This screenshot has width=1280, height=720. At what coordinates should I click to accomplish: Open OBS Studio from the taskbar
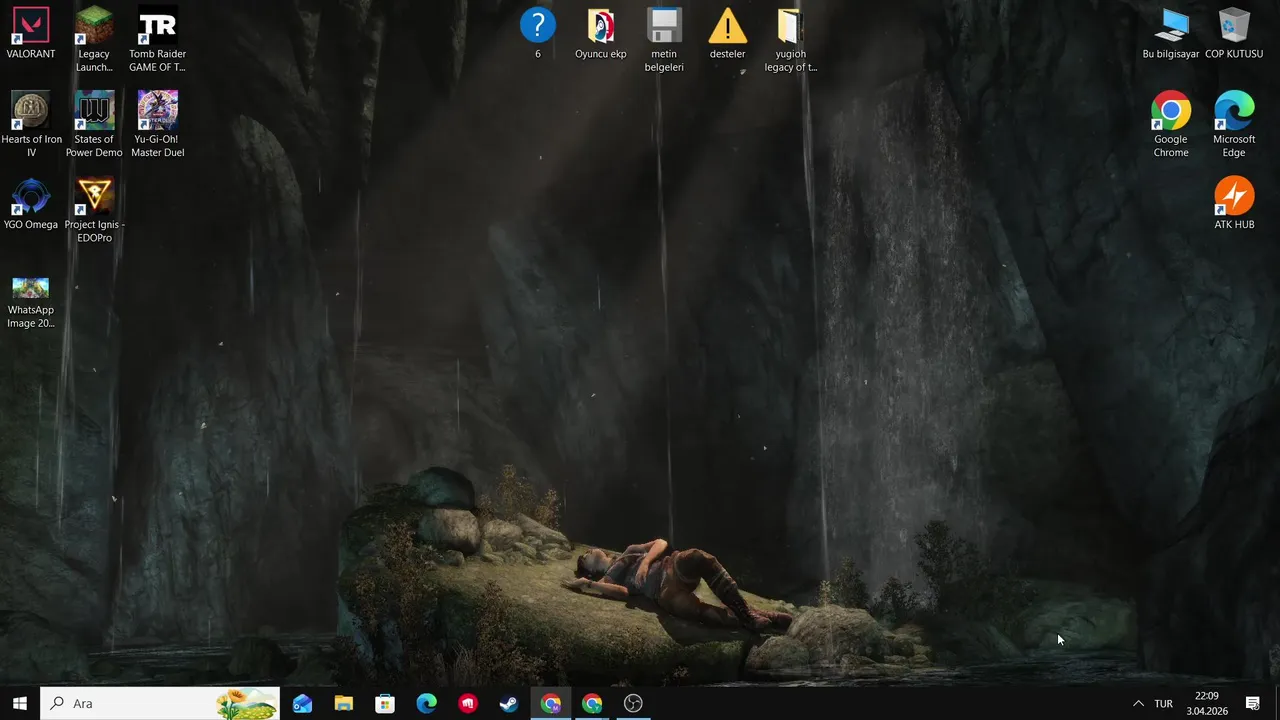[633, 703]
